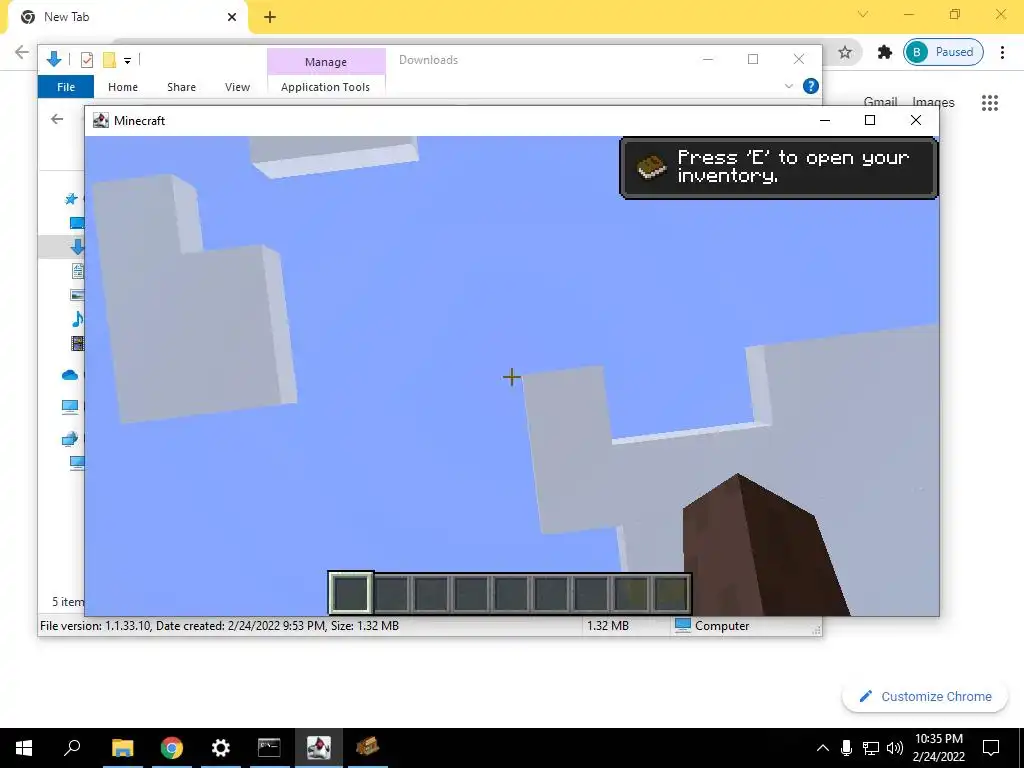Screen dimensions: 1024x768
Task: Open network status tray icon
Action: pos(871,748)
